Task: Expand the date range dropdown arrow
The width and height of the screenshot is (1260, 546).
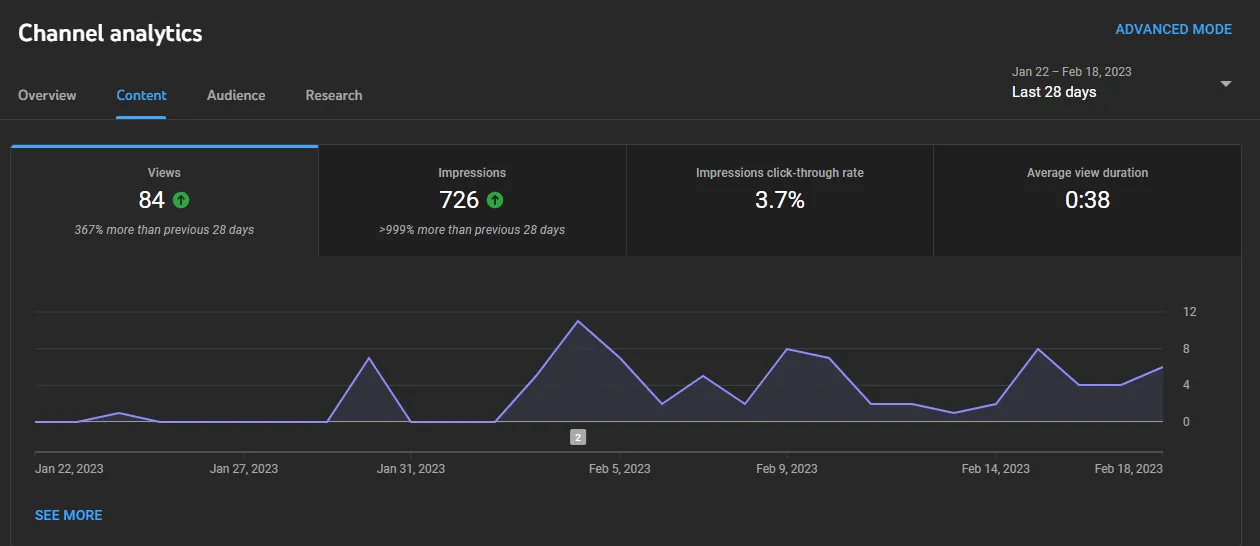Action: pos(1226,84)
